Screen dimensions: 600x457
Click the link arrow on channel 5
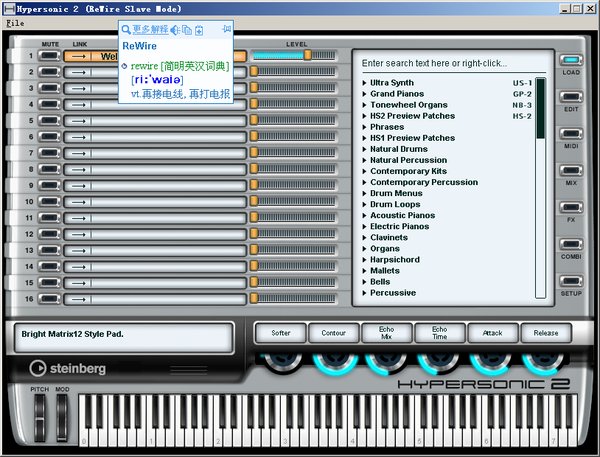(78, 120)
